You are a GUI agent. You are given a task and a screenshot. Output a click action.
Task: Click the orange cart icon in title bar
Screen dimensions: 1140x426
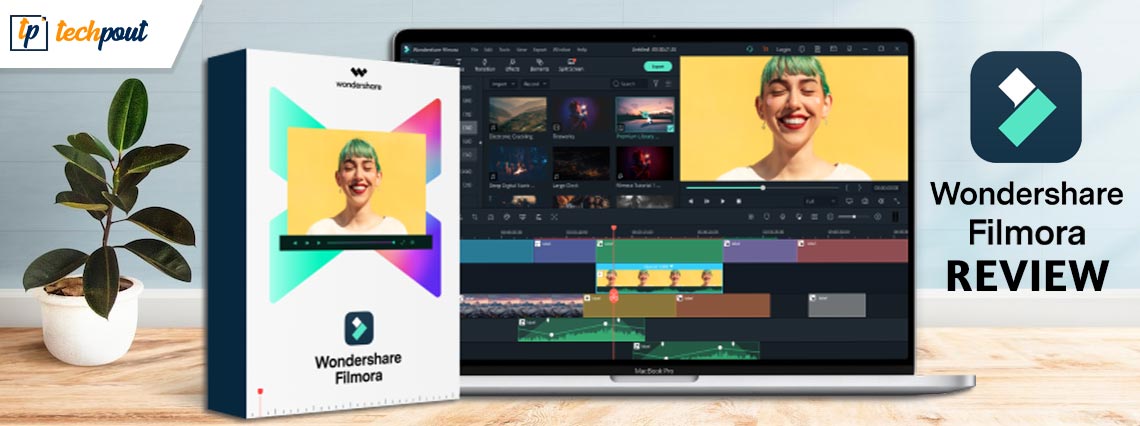(x=766, y=49)
